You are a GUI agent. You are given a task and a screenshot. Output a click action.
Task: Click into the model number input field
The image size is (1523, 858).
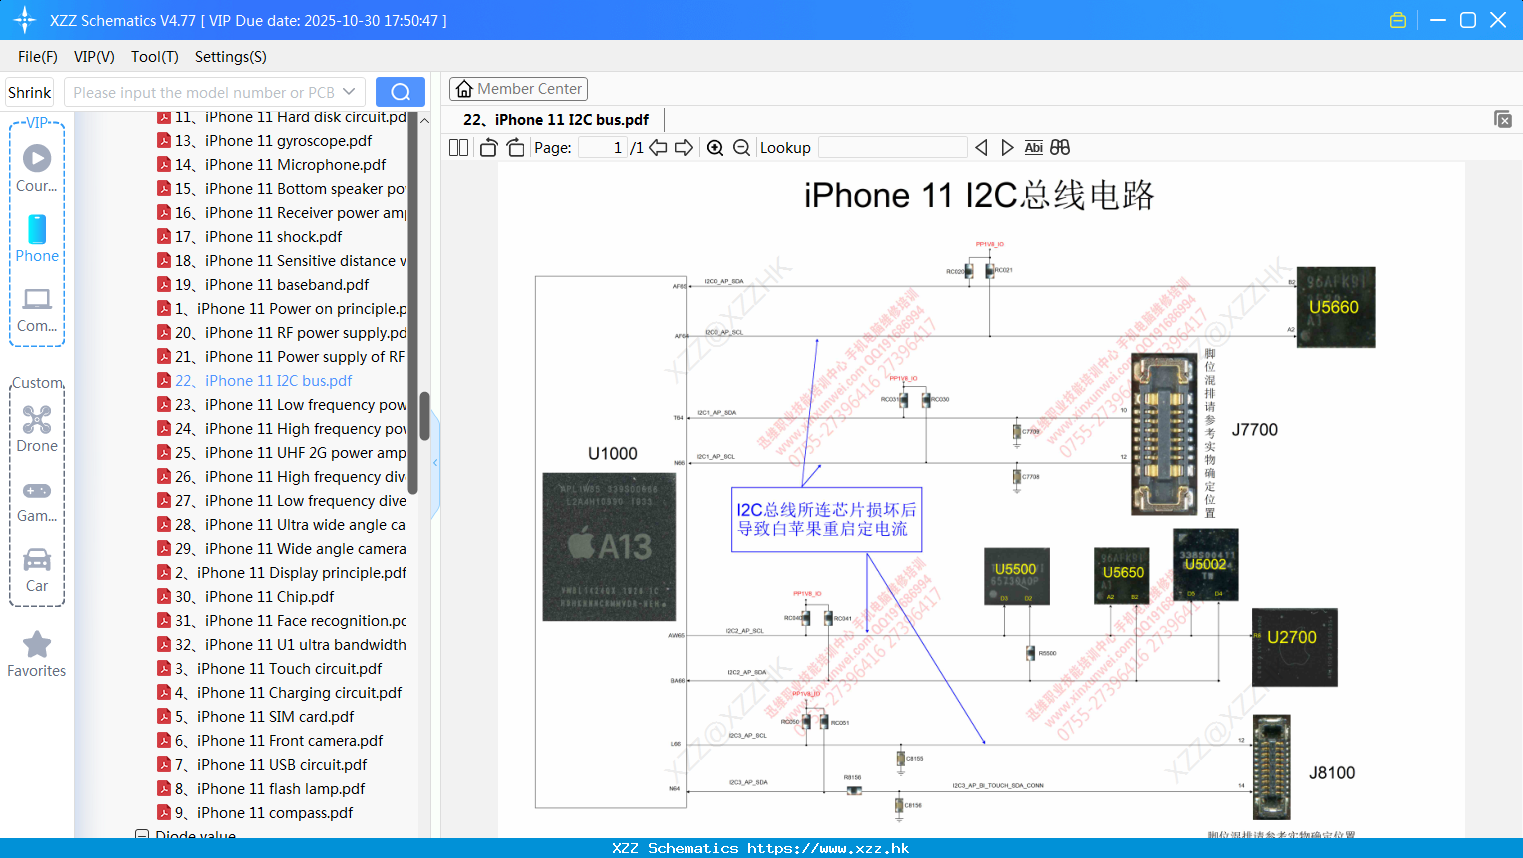(x=203, y=92)
